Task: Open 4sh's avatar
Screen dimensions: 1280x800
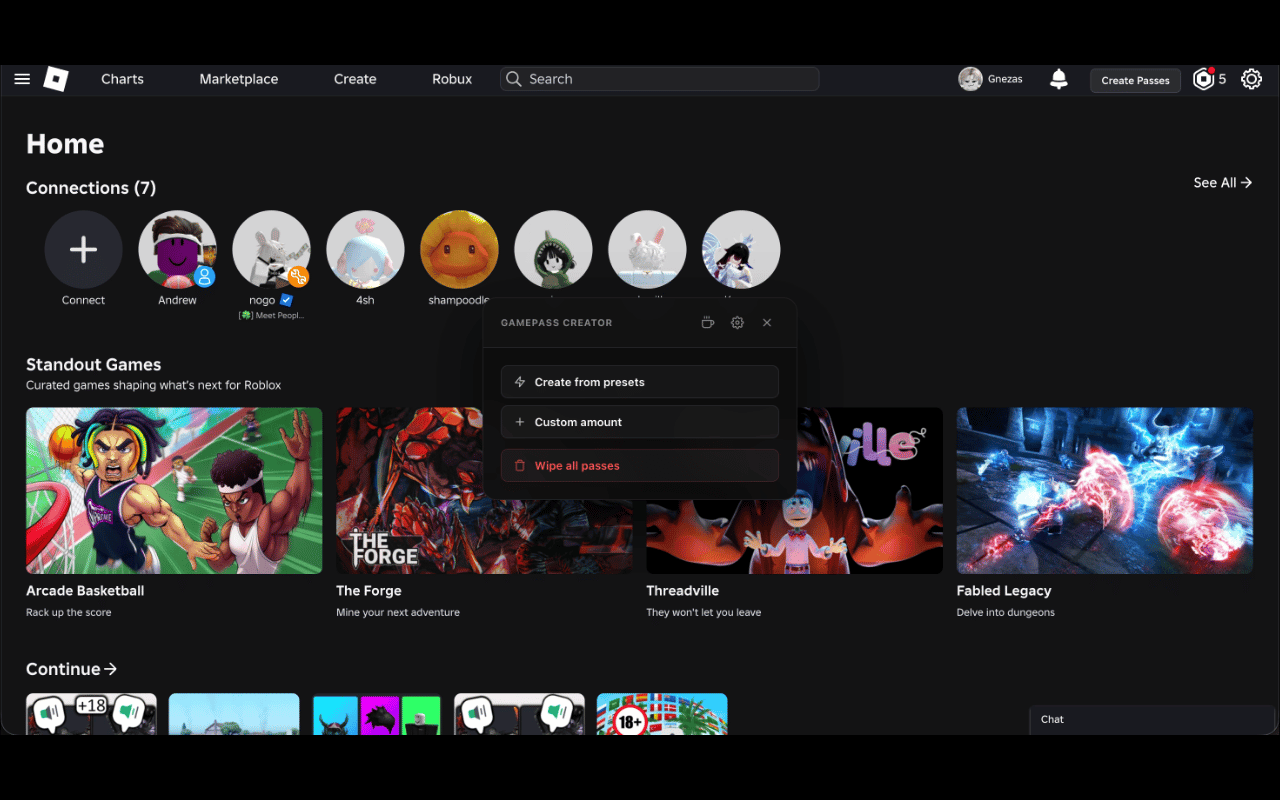Action: 365,249
